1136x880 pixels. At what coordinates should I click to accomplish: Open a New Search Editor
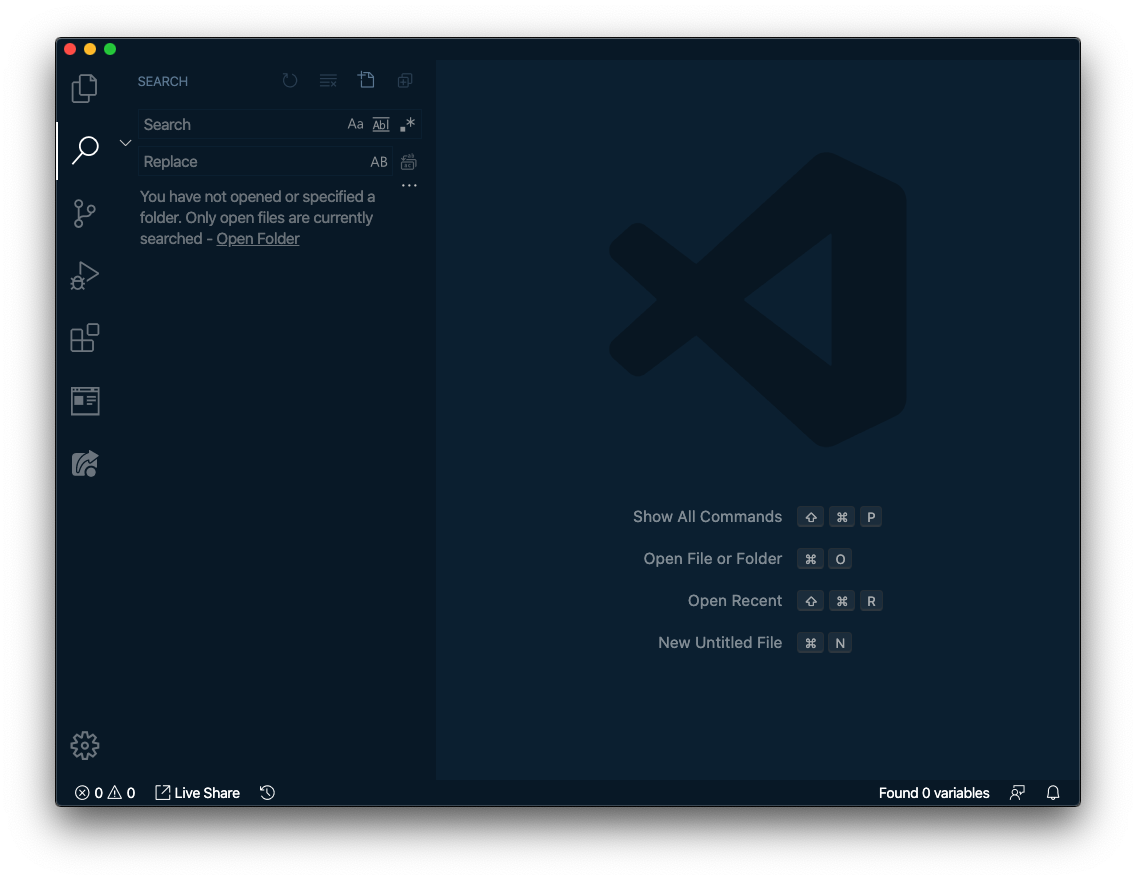(367, 80)
